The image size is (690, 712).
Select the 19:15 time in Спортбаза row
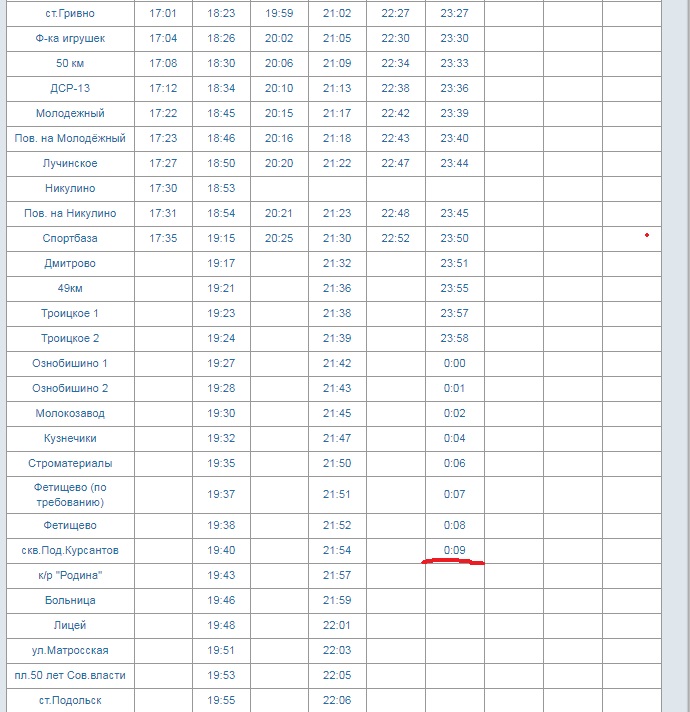(221, 238)
